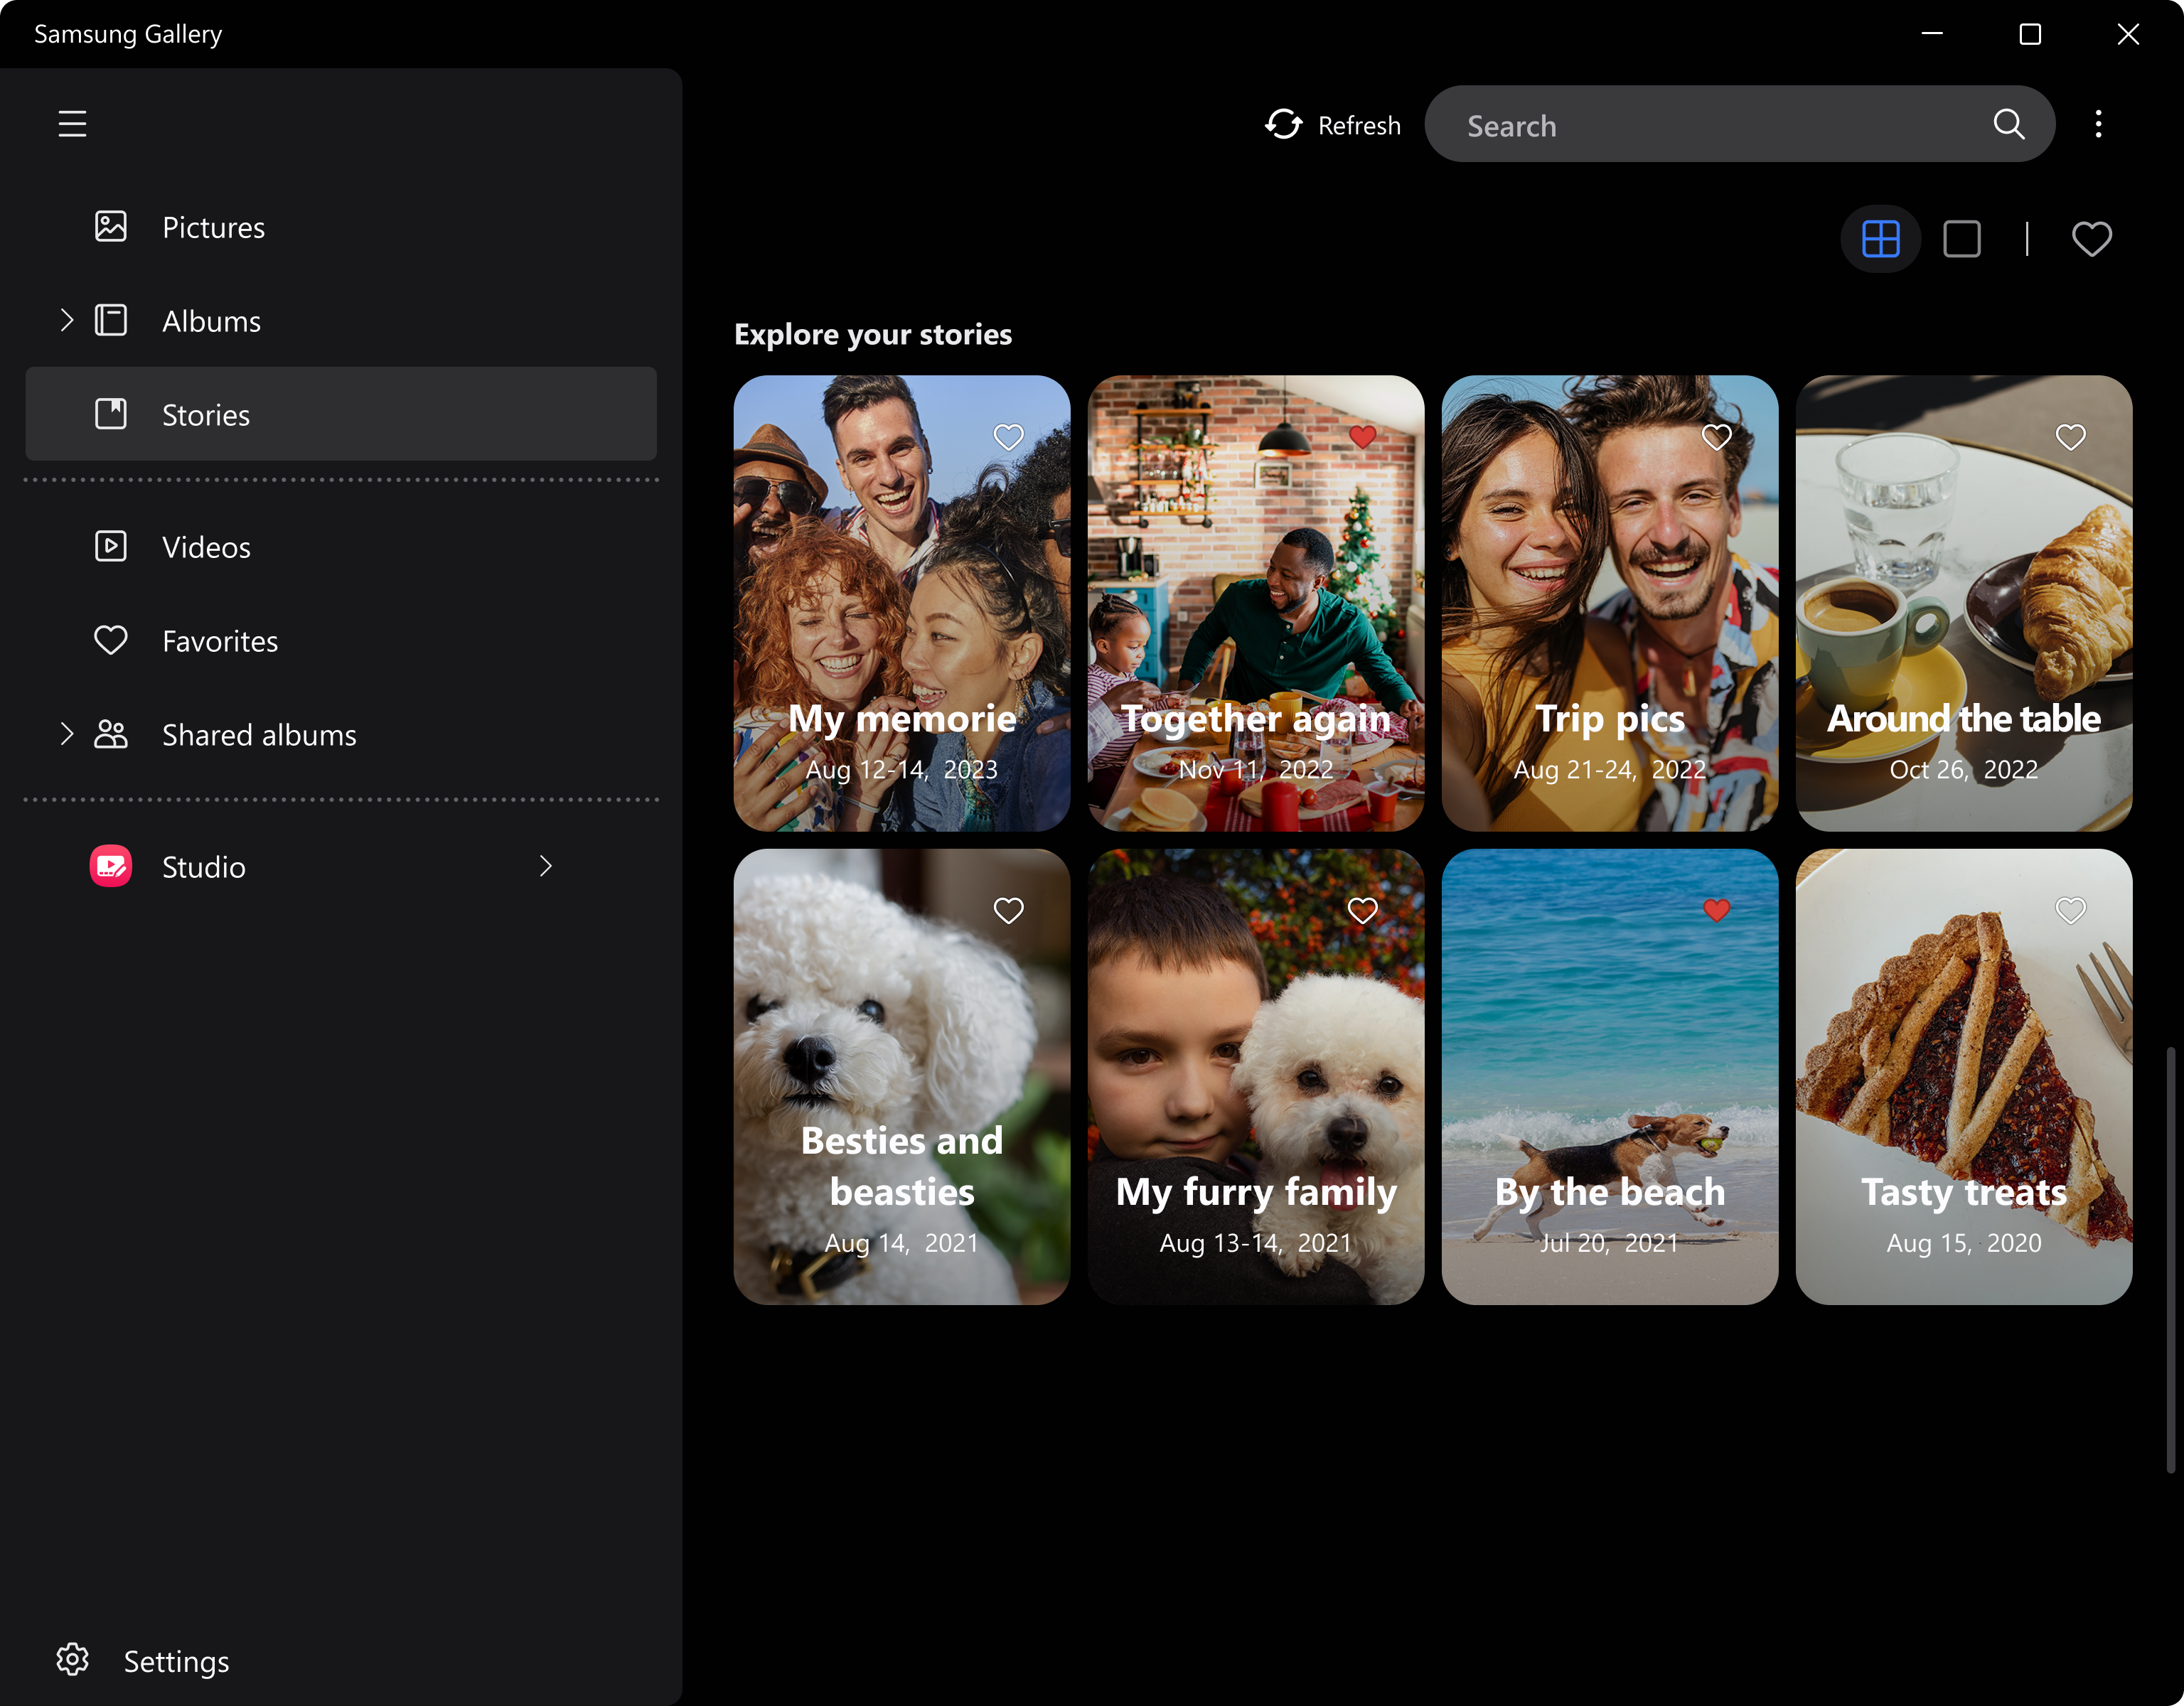Screen dimensions: 2184x1706
Task: Expand the Shared albums section
Action: point(66,734)
